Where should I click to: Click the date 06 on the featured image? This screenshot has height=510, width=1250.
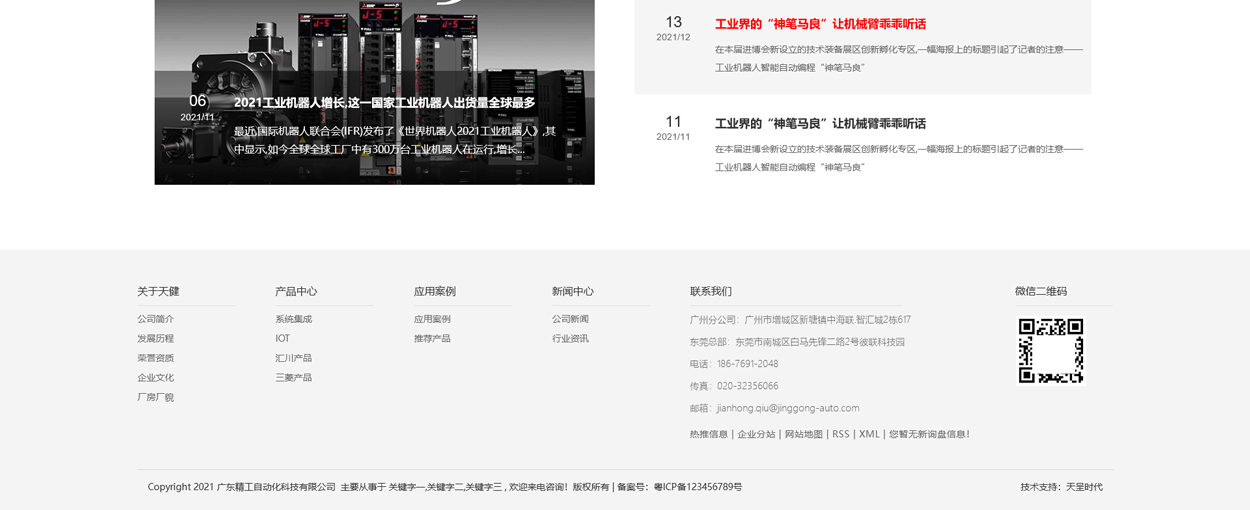[198, 101]
